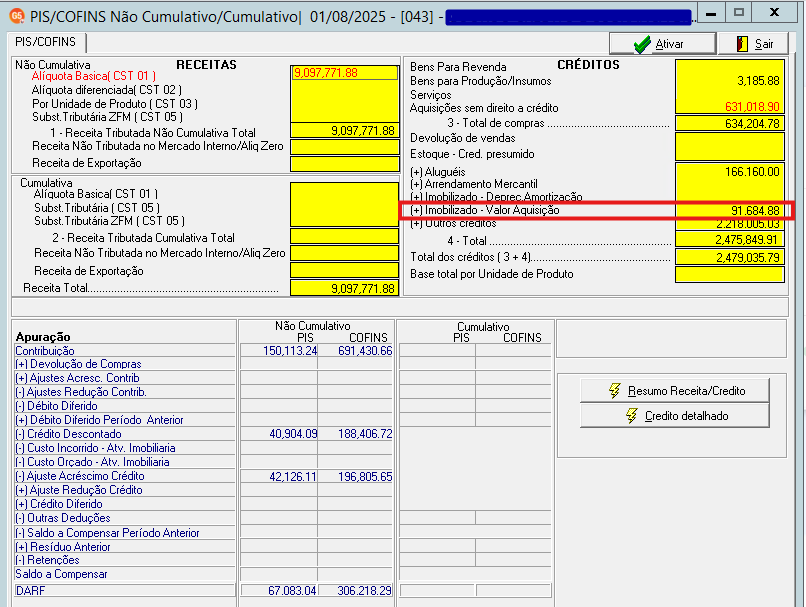Click the green checkmark icon on Ativar
This screenshot has width=806, height=607.
642,45
